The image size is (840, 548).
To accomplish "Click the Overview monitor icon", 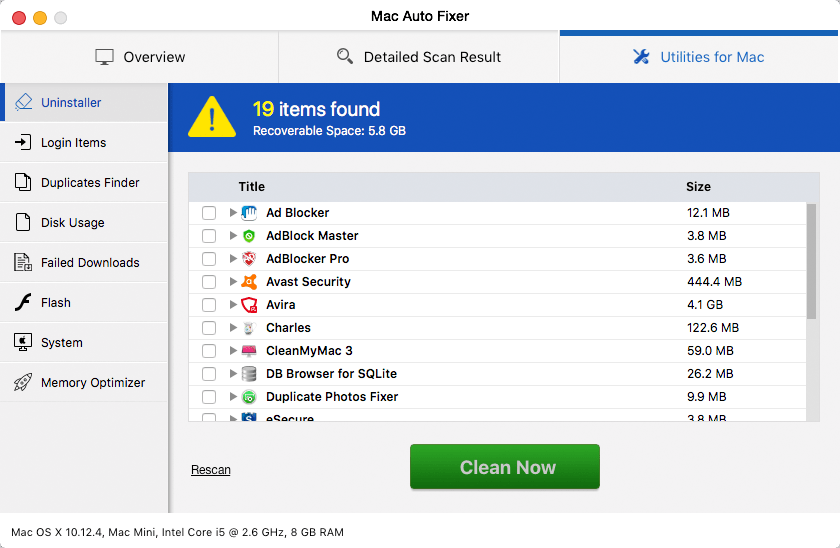I will [104, 57].
